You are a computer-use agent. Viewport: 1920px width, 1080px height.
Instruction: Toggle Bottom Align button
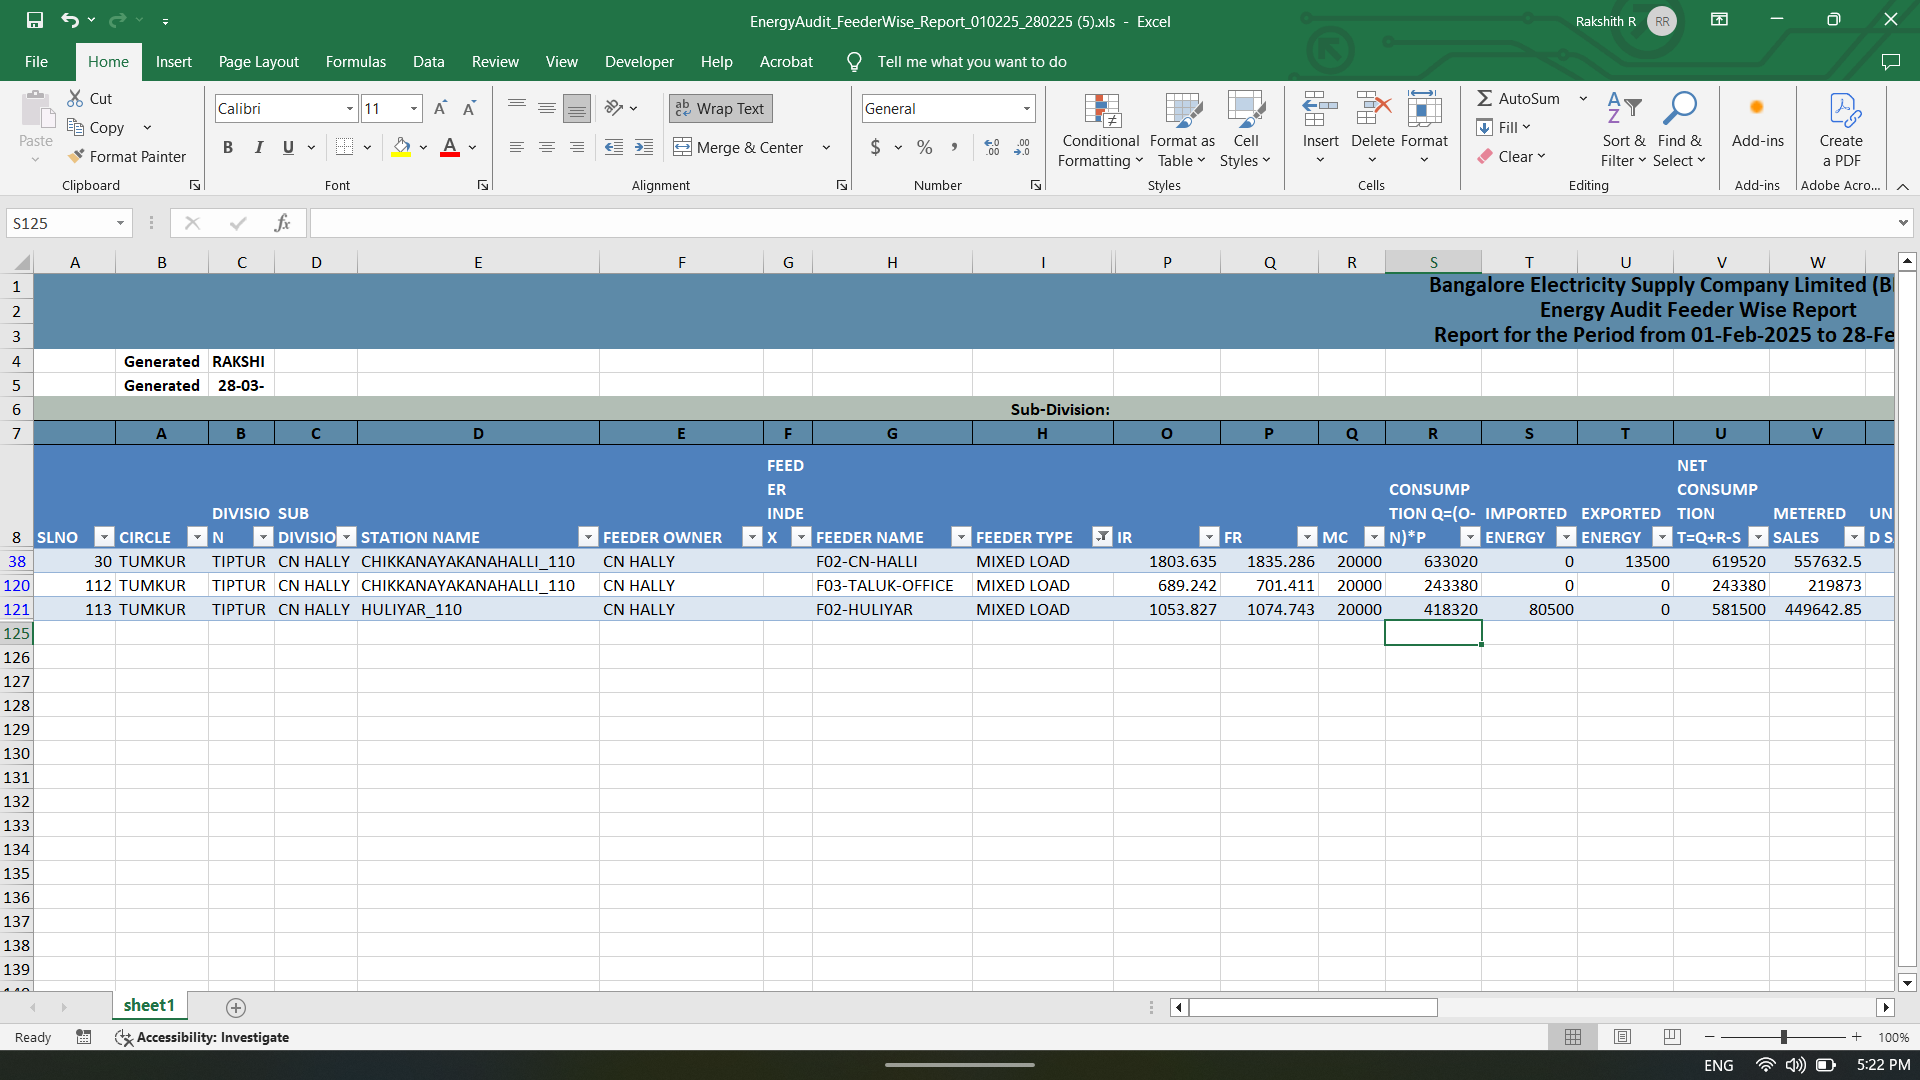[577, 108]
